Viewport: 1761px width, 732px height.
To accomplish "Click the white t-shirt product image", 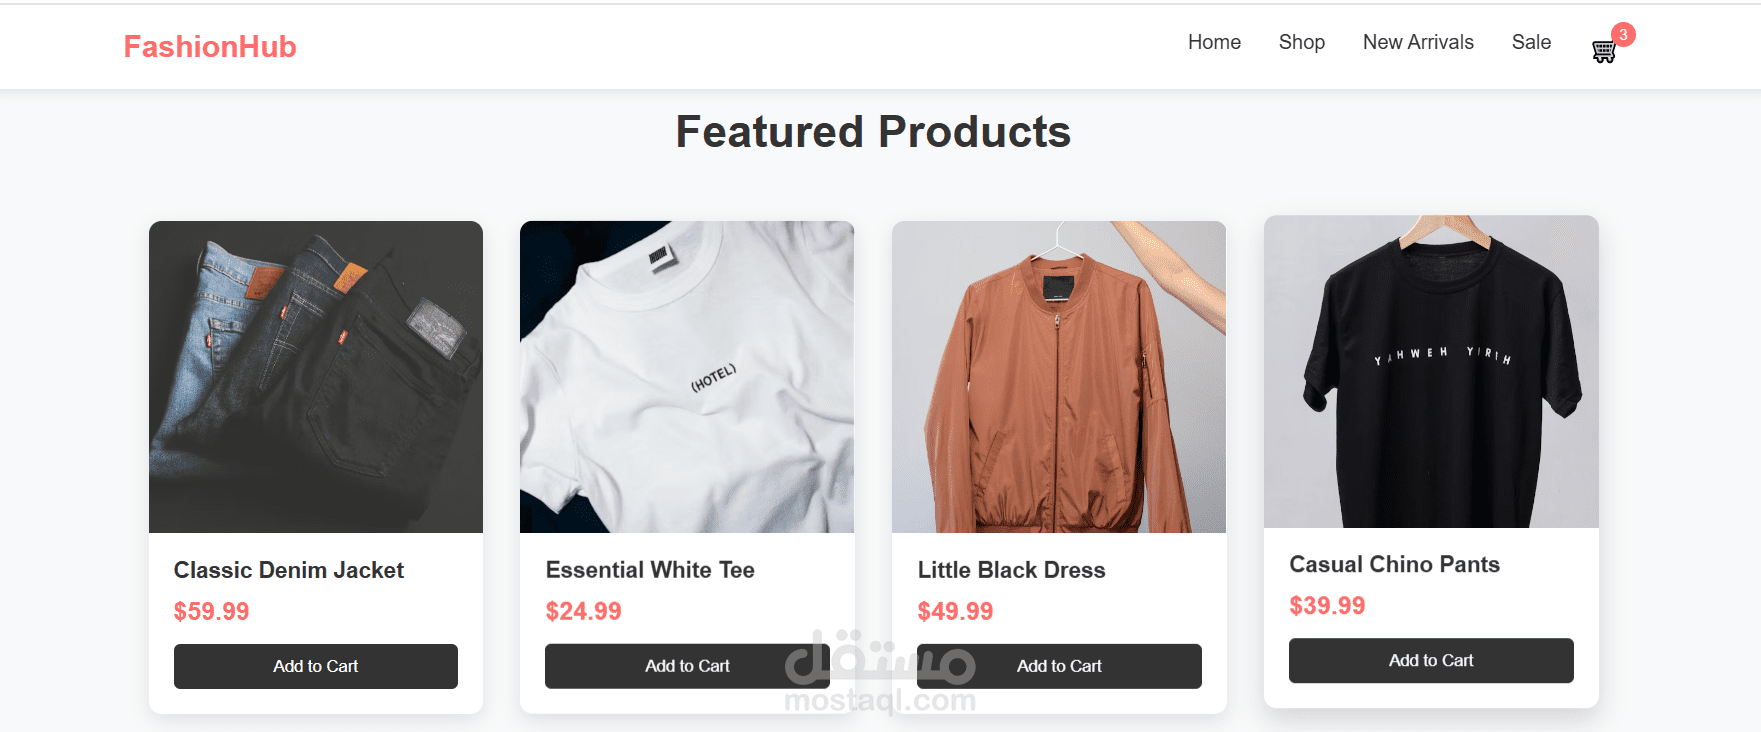I will (x=687, y=377).
